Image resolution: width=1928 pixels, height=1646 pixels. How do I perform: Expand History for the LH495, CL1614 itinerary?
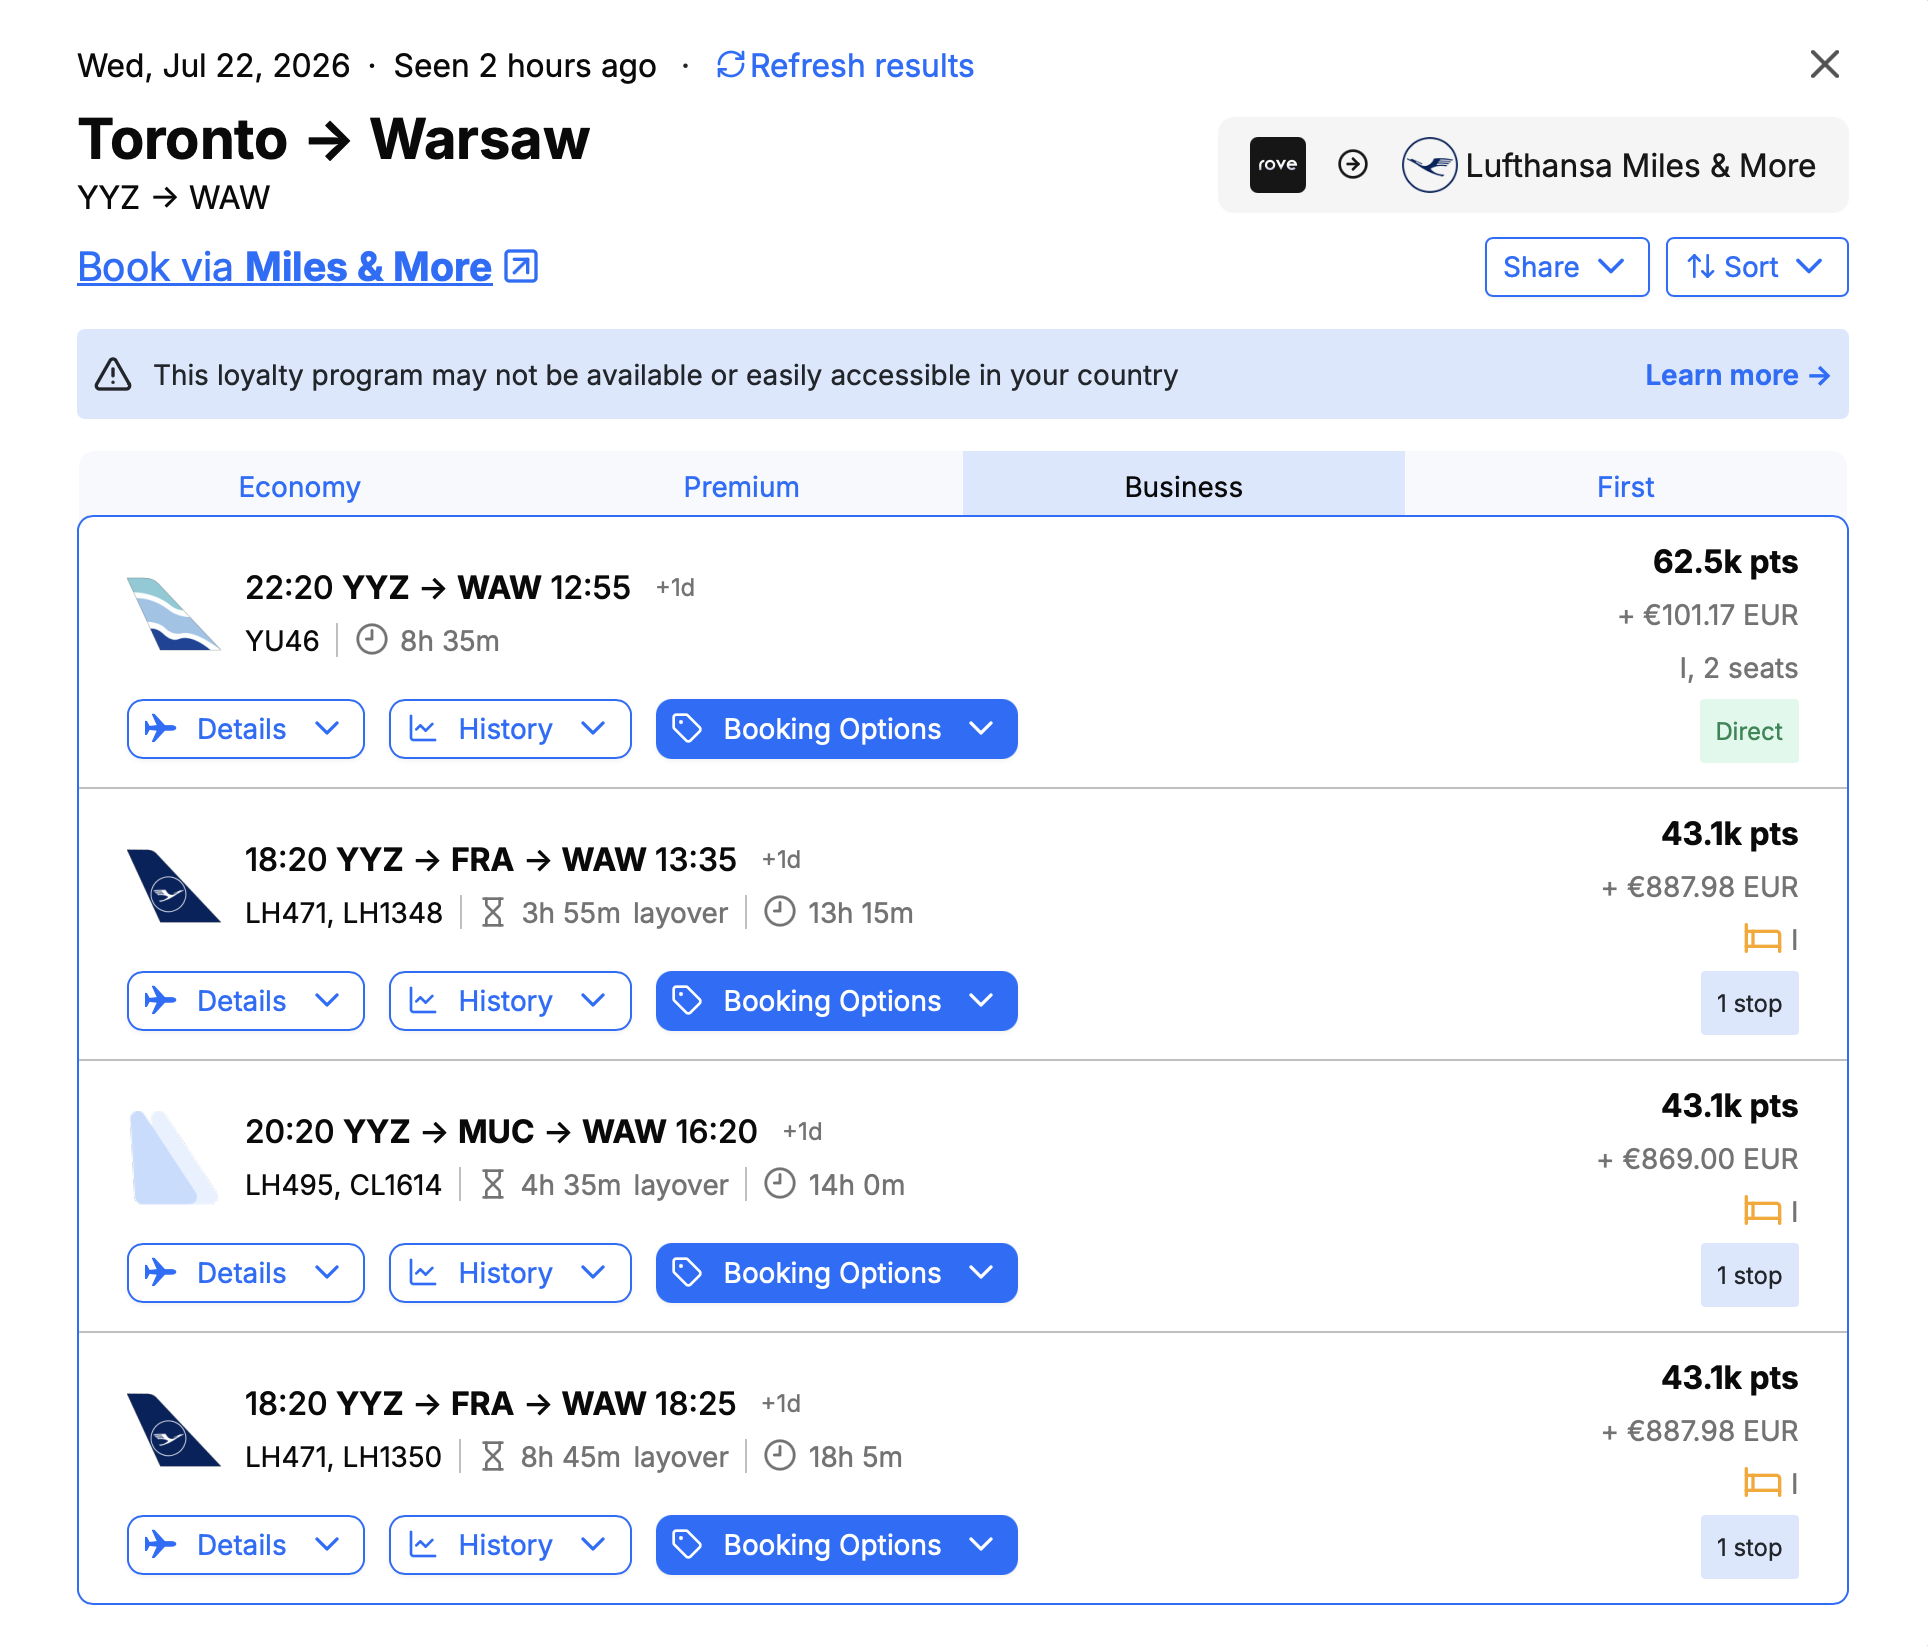(x=510, y=1273)
